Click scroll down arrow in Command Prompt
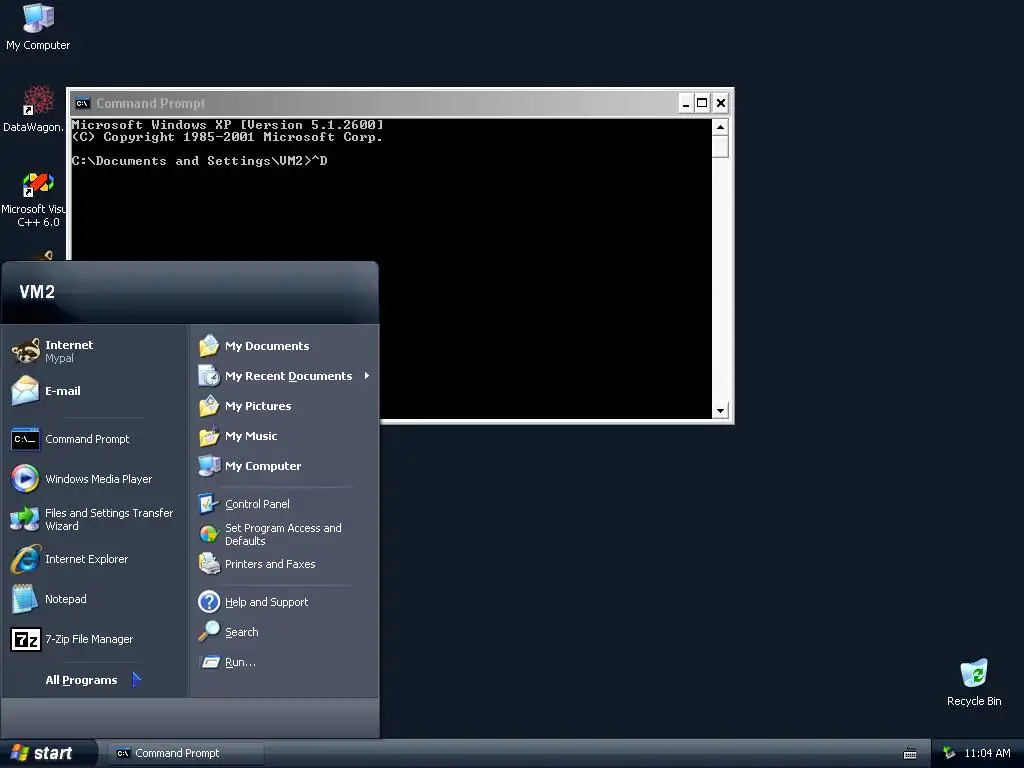This screenshot has width=1024, height=768. pos(720,411)
